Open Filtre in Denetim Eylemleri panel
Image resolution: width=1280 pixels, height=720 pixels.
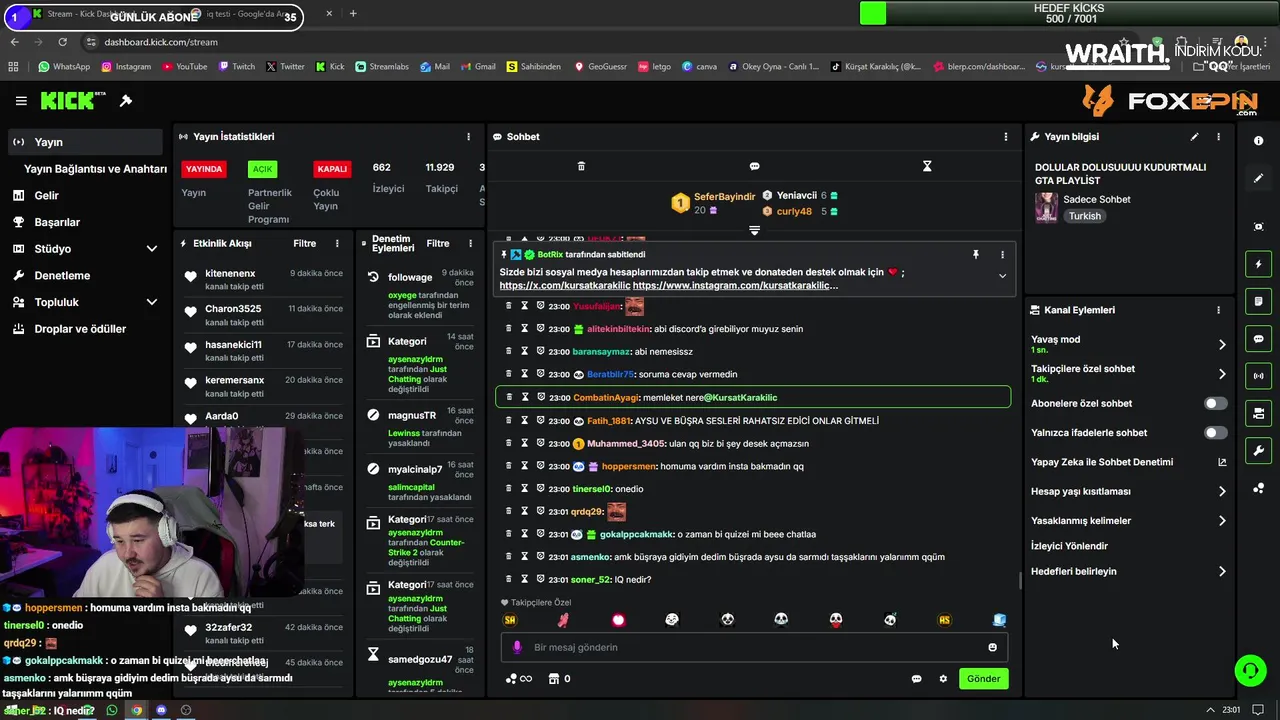pyautogui.click(x=438, y=244)
